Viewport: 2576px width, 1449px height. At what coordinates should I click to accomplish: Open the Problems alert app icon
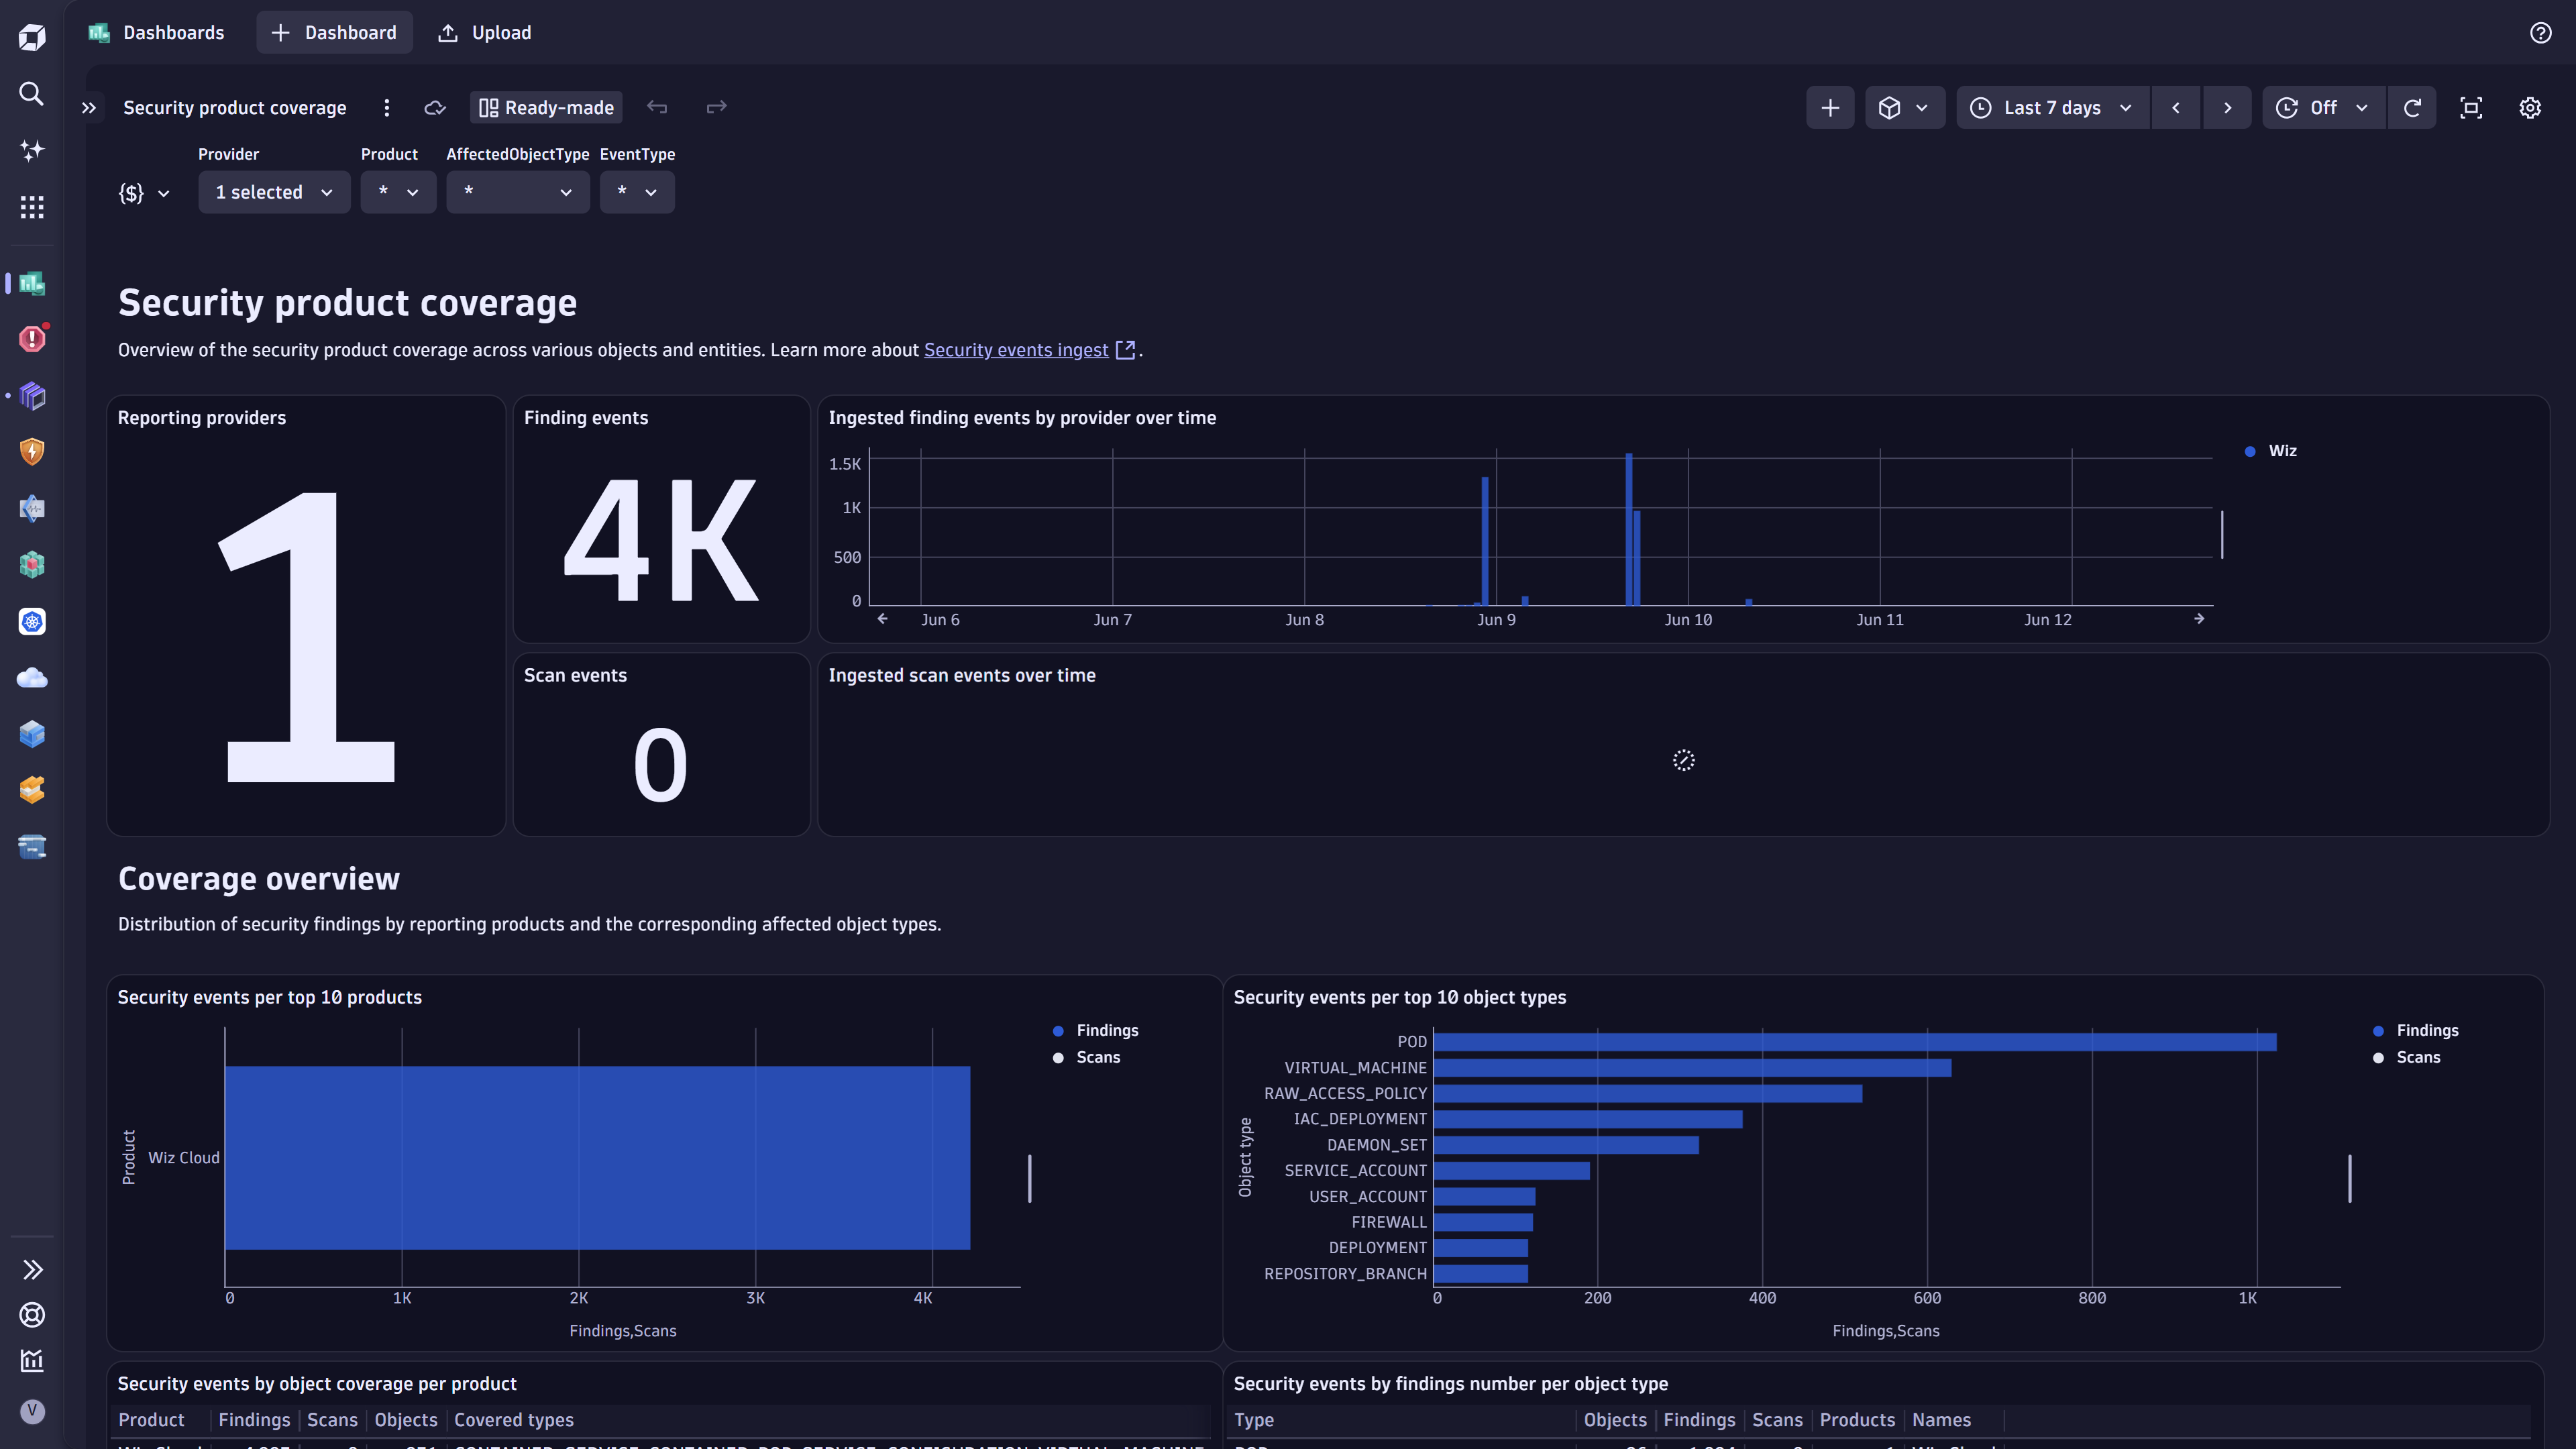click(x=32, y=339)
